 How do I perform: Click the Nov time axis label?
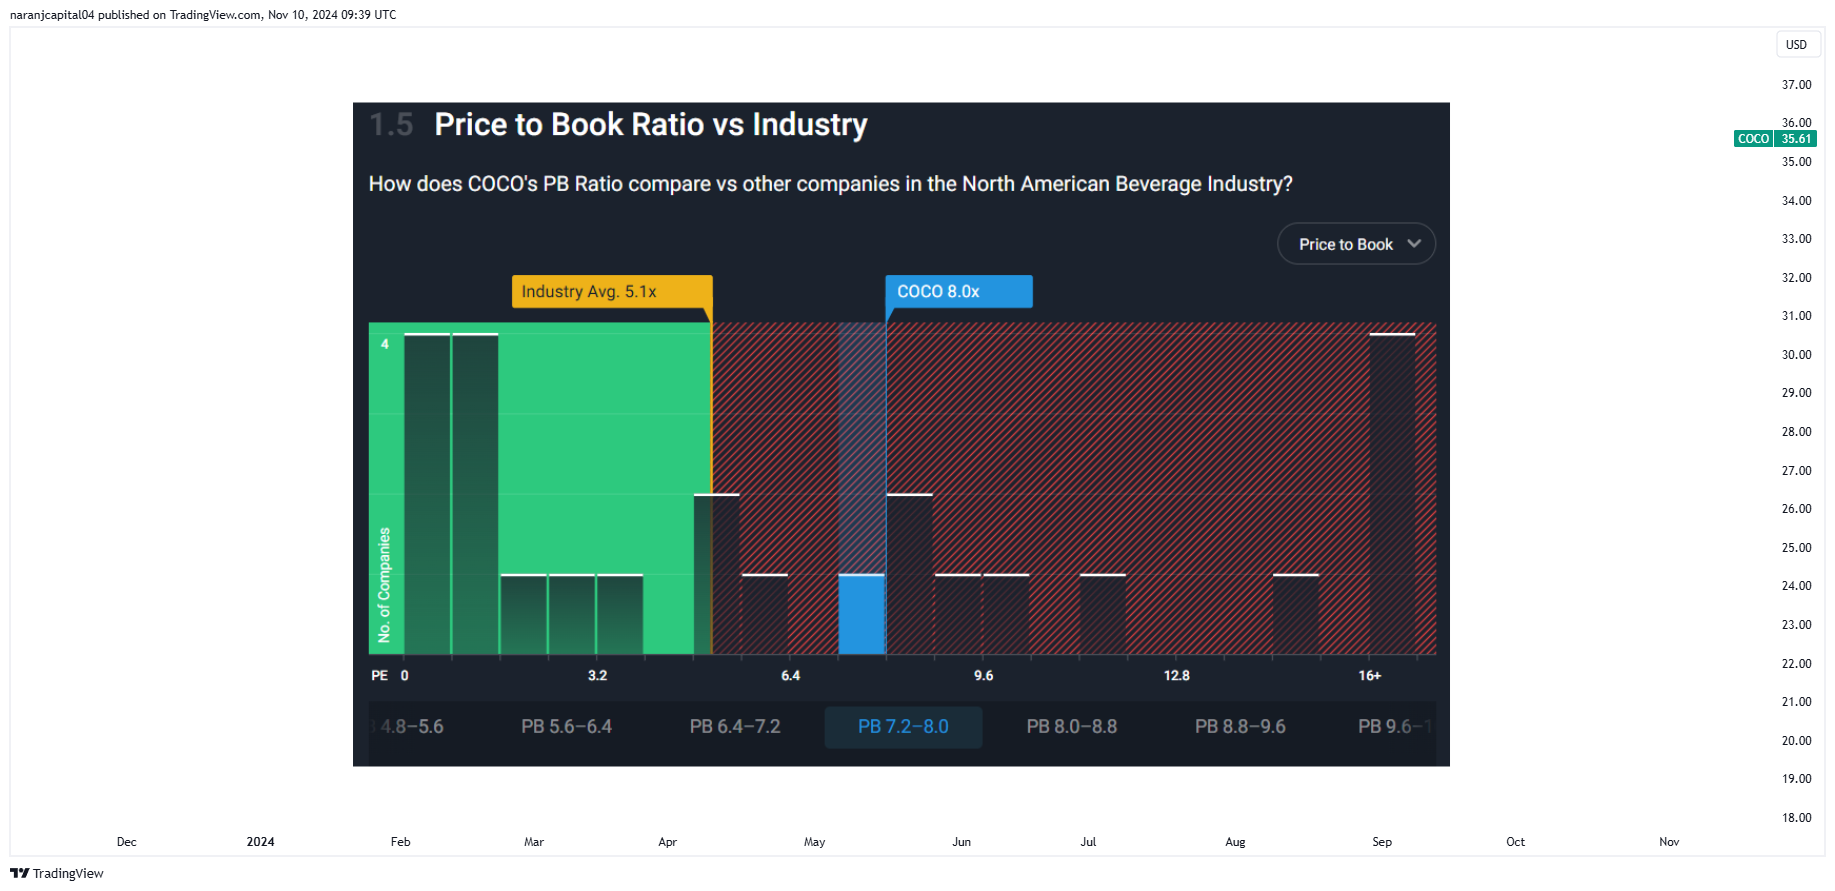(x=1669, y=842)
